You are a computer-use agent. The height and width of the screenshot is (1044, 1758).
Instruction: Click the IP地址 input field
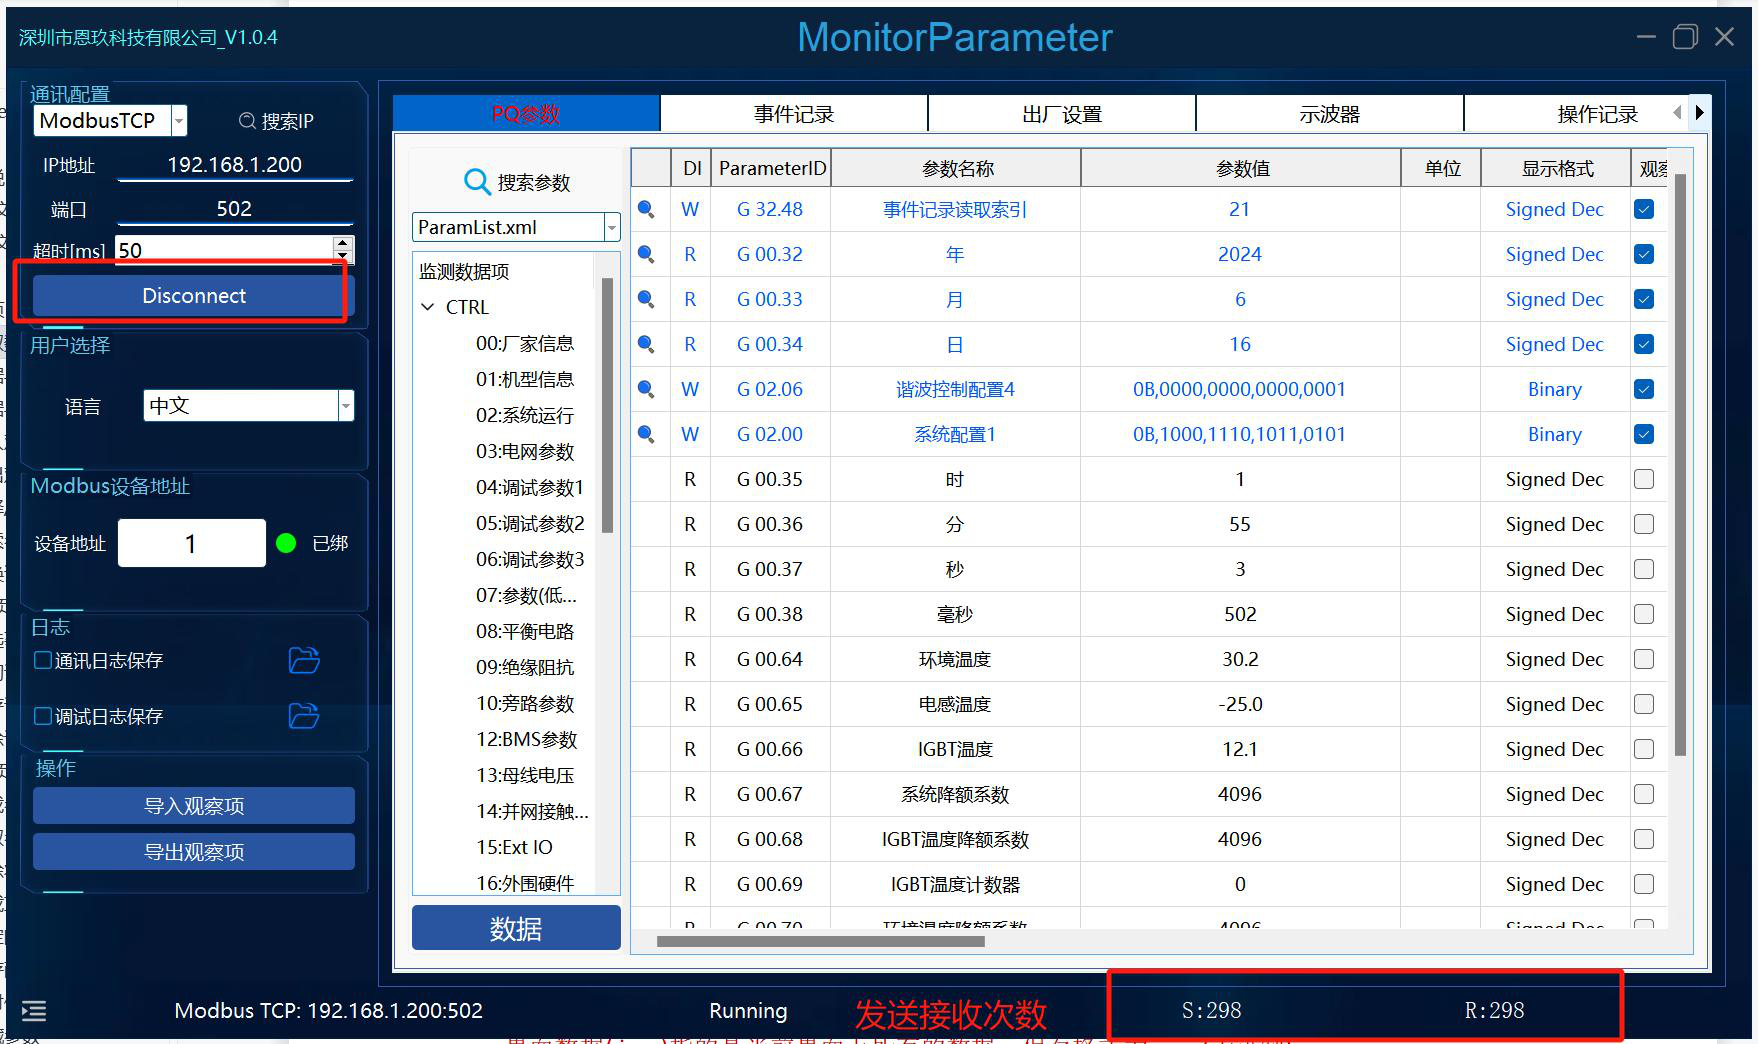click(235, 165)
